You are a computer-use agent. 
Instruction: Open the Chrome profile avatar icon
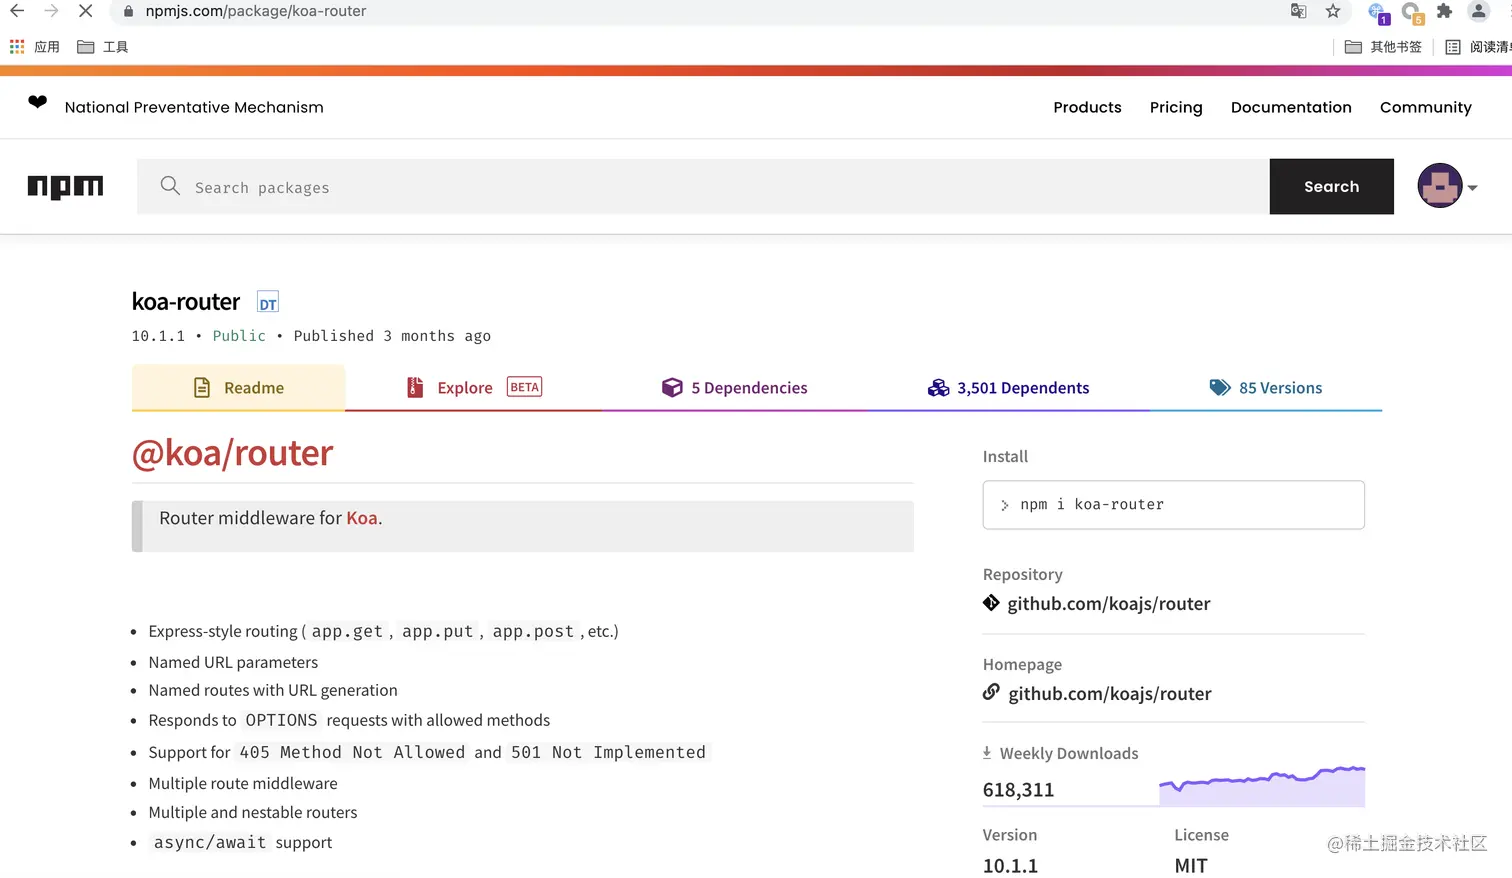tap(1478, 11)
